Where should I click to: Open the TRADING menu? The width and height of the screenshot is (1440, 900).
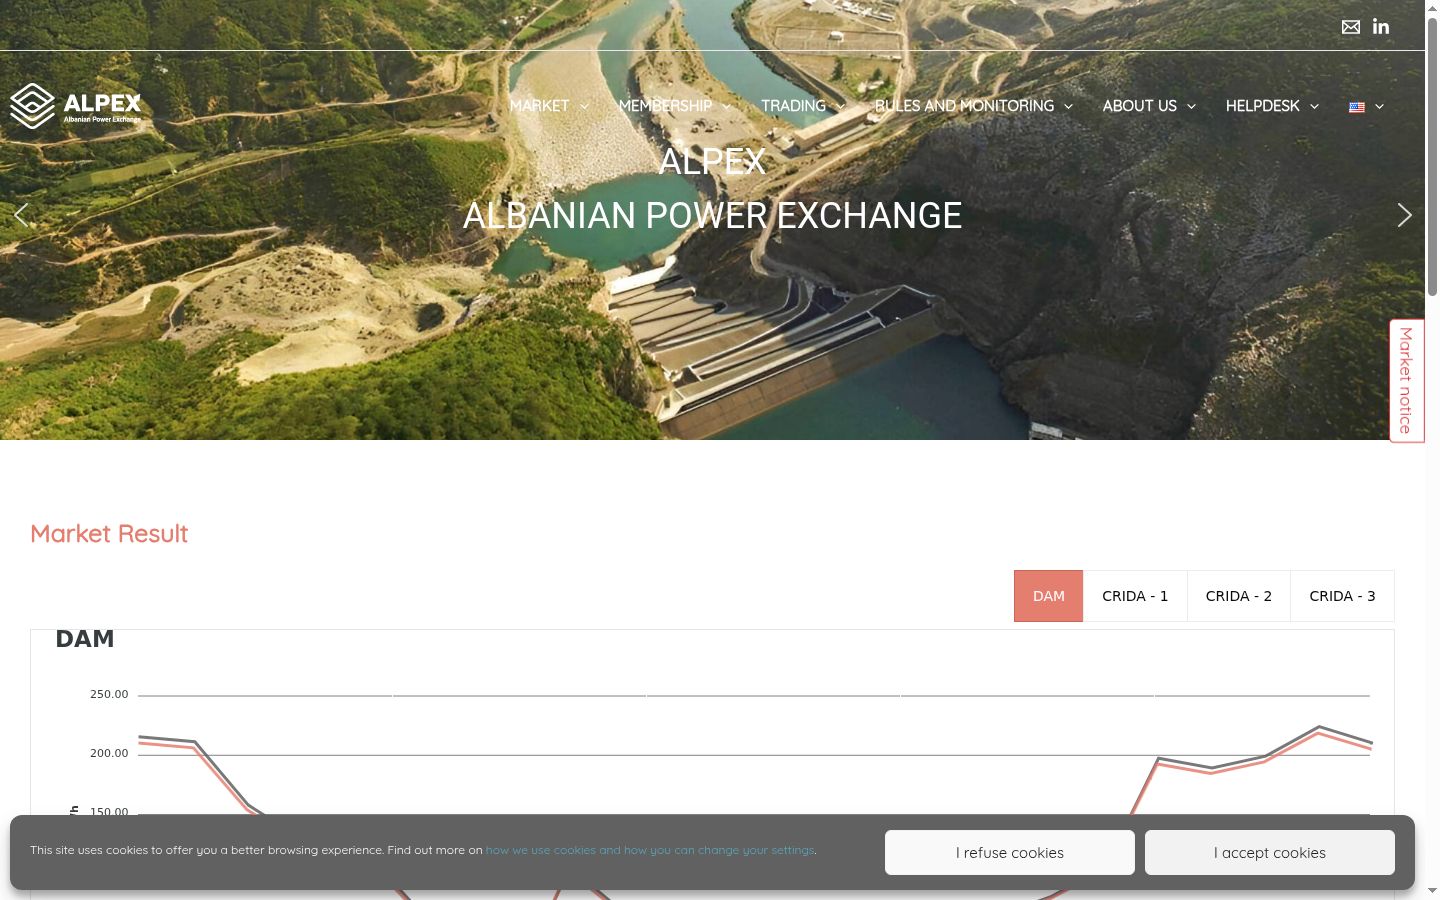point(793,106)
